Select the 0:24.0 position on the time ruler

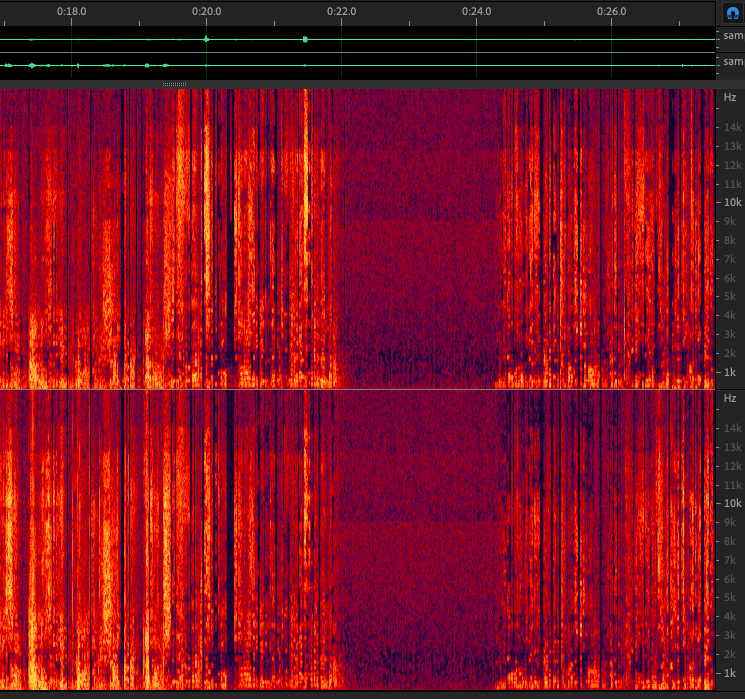[476, 12]
